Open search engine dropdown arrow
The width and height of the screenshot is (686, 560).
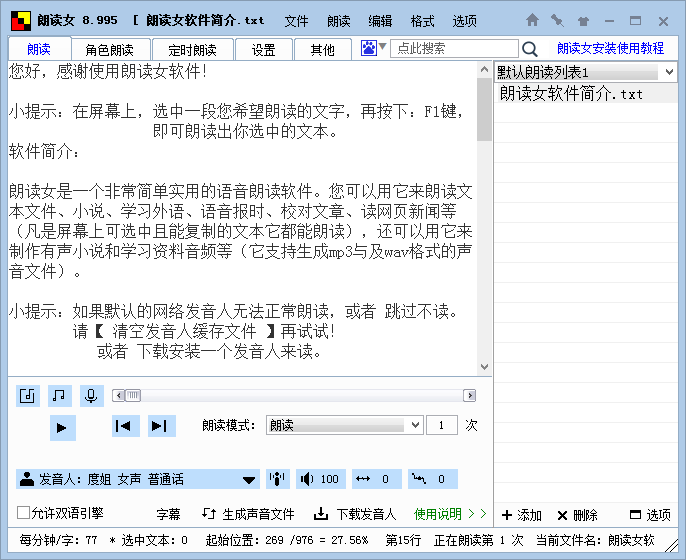tap(382, 46)
